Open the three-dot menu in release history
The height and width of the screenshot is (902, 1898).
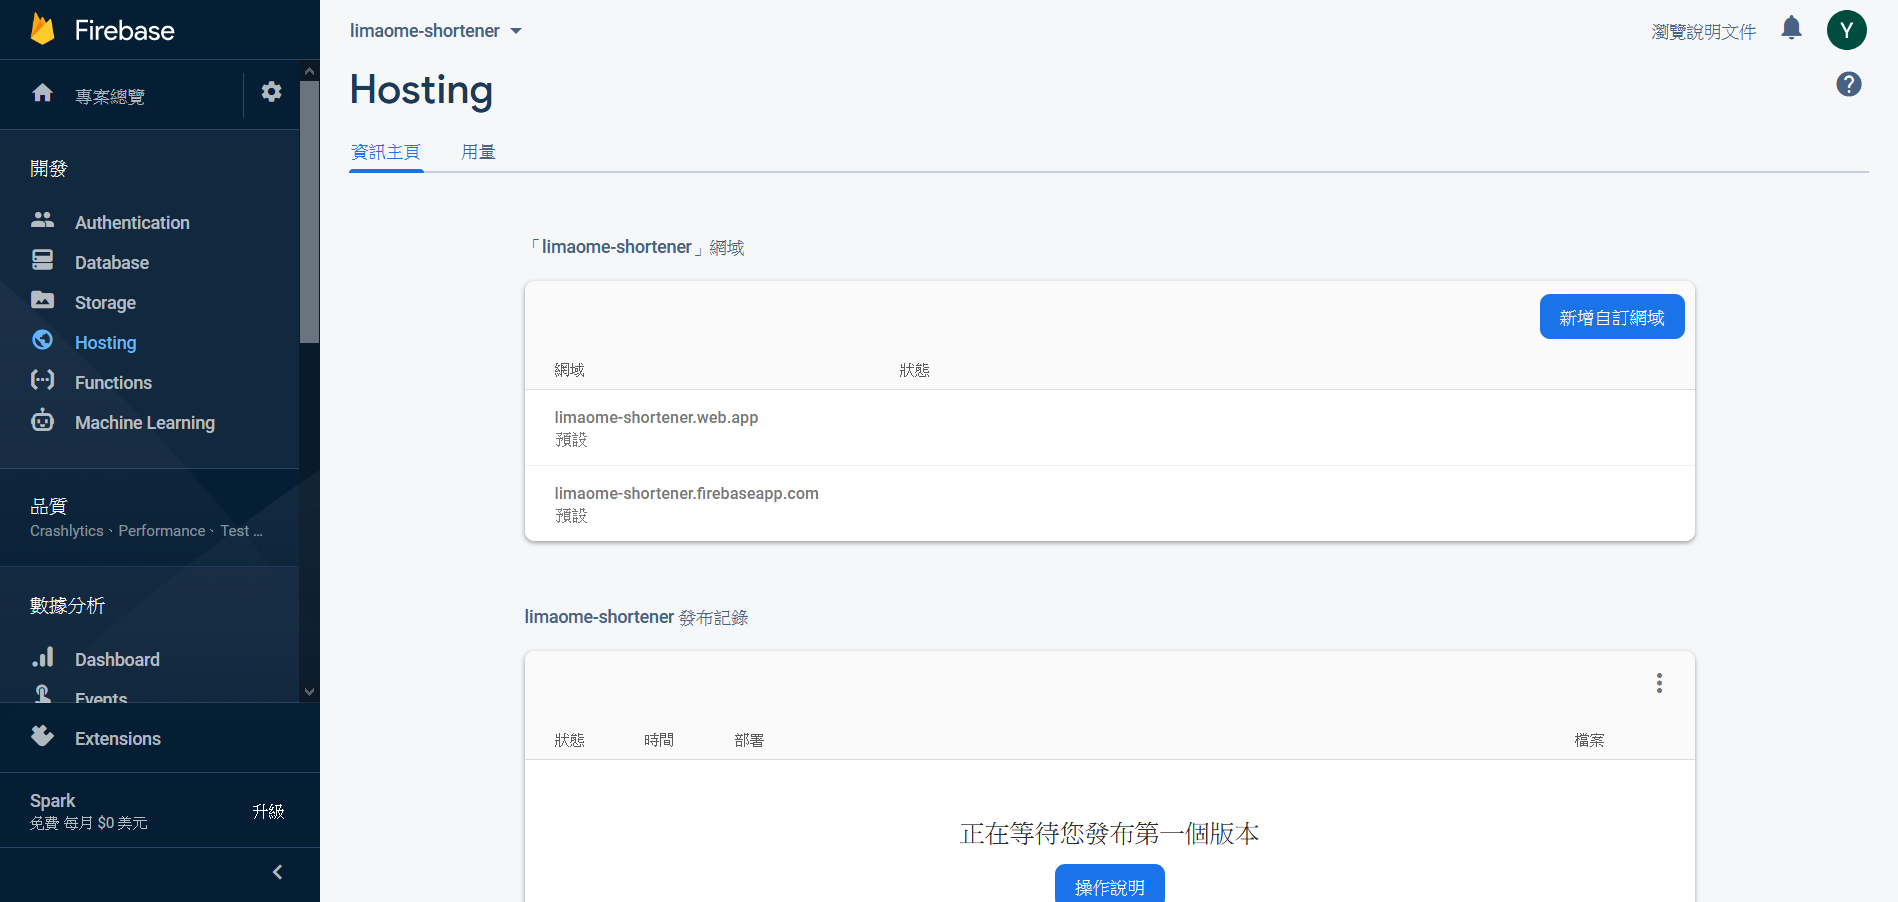coord(1659,683)
